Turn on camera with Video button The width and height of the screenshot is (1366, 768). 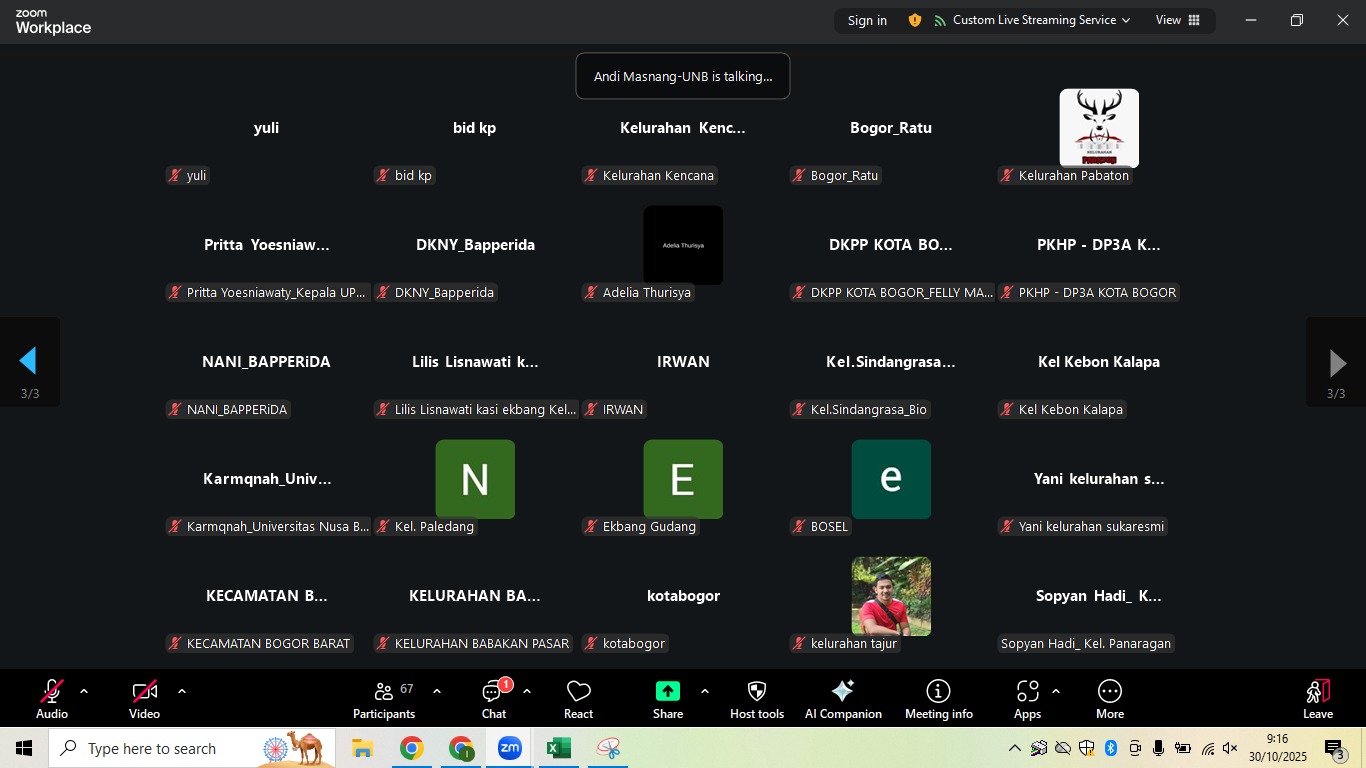[x=145, y=699]
